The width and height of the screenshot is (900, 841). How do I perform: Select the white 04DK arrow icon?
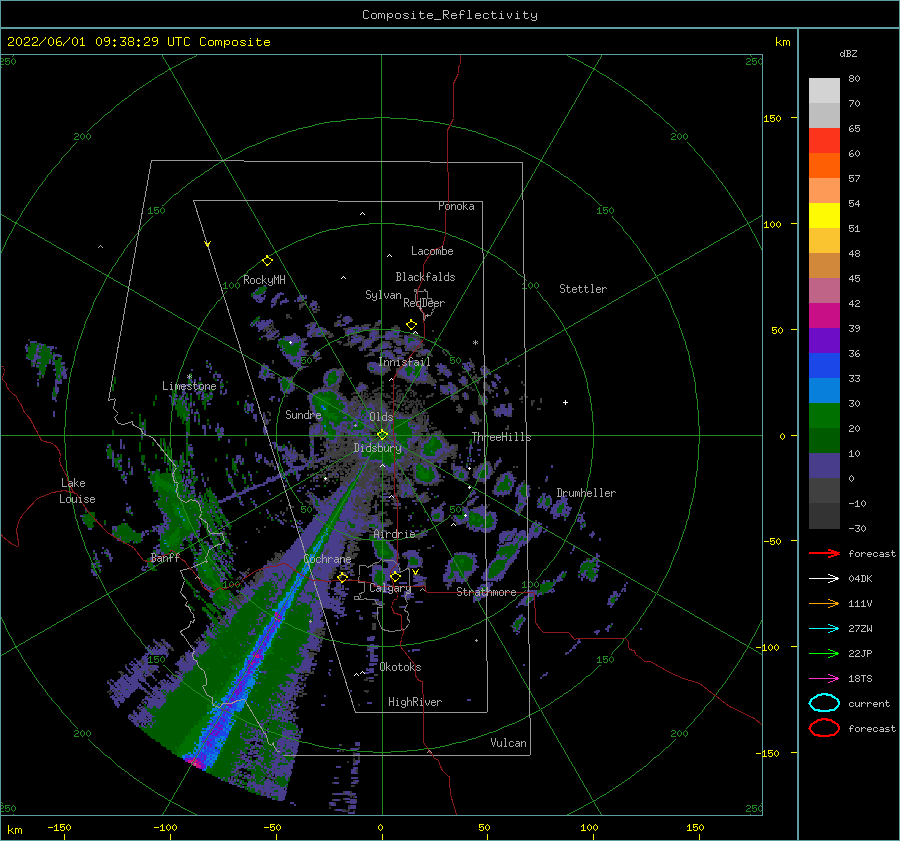point(824,579)
